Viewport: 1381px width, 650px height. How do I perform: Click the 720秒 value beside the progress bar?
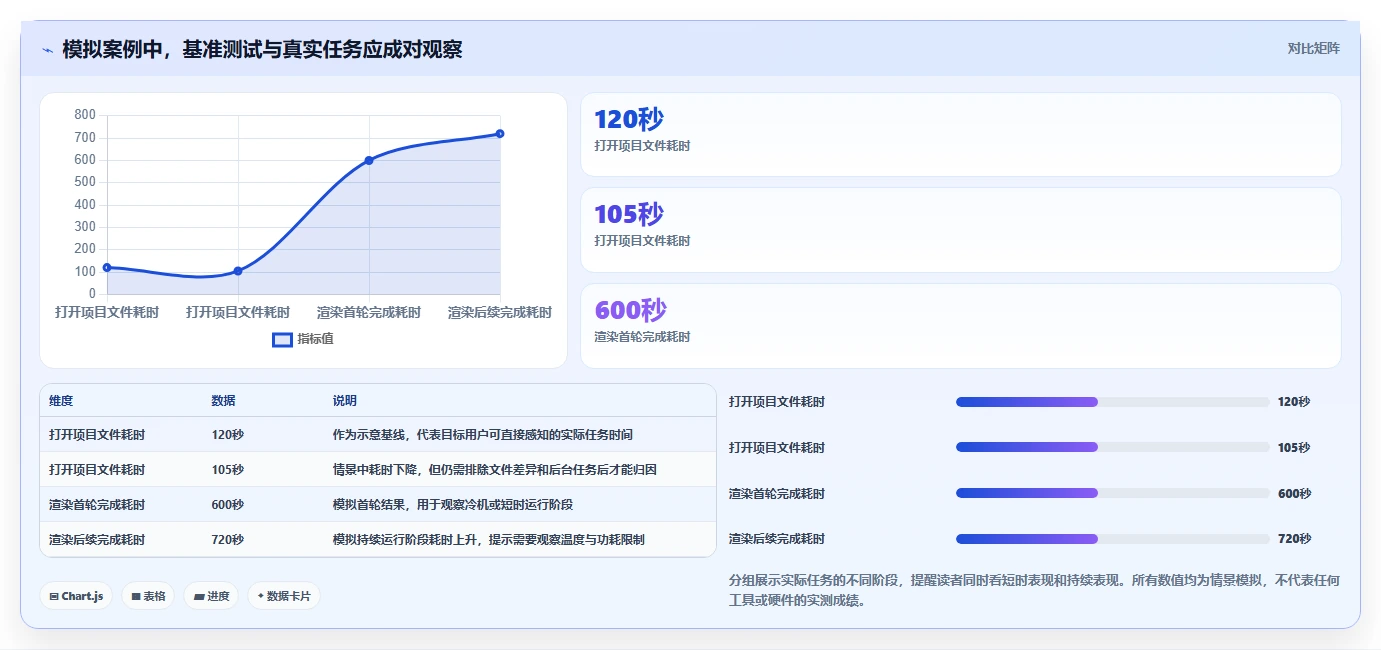(1294, 539)
